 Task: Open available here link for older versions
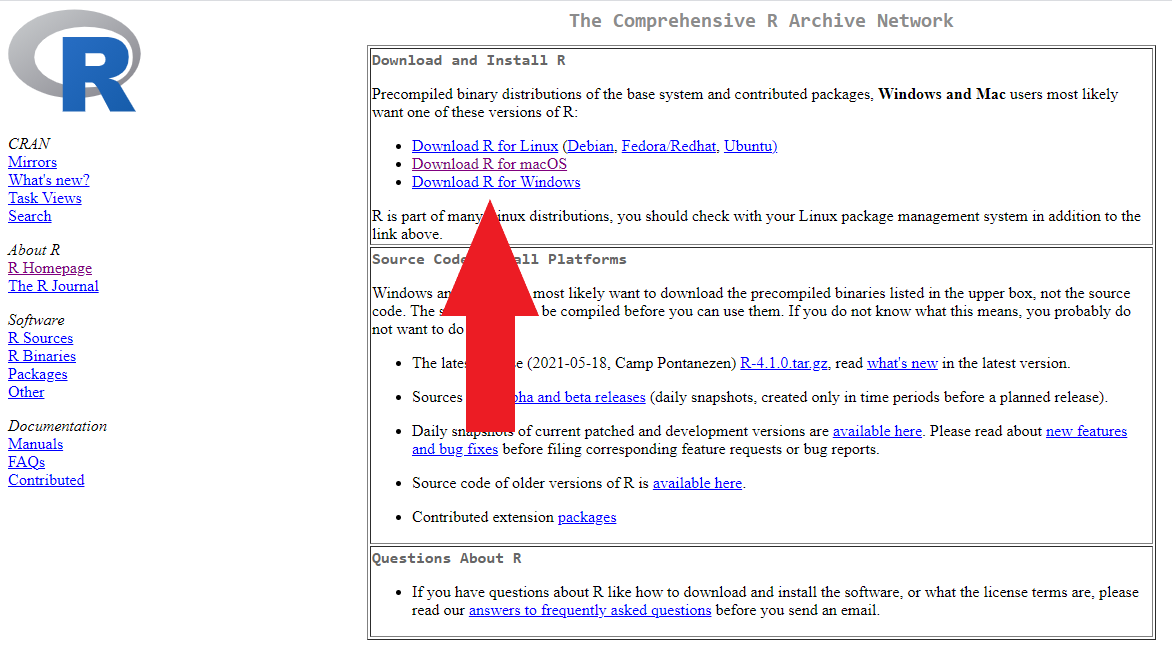point(697,483)
